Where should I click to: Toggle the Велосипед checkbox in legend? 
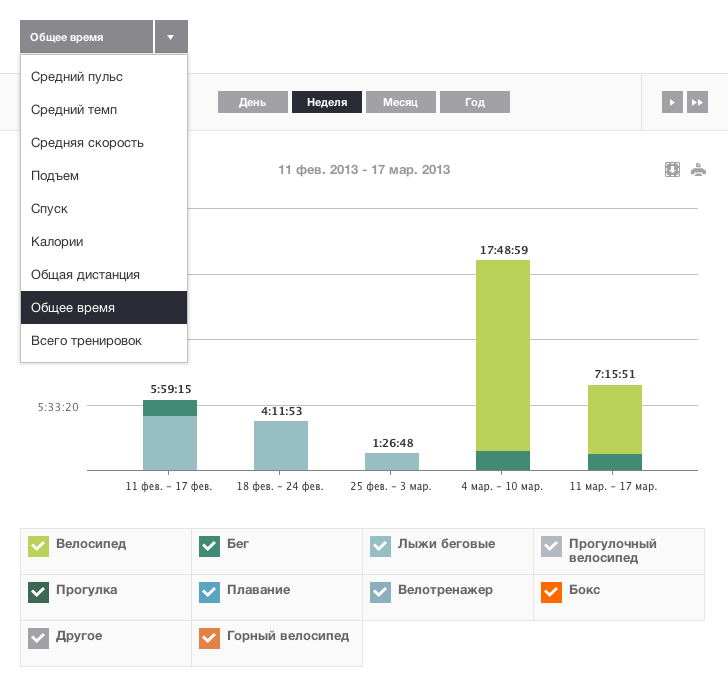[x=39, y=546]
